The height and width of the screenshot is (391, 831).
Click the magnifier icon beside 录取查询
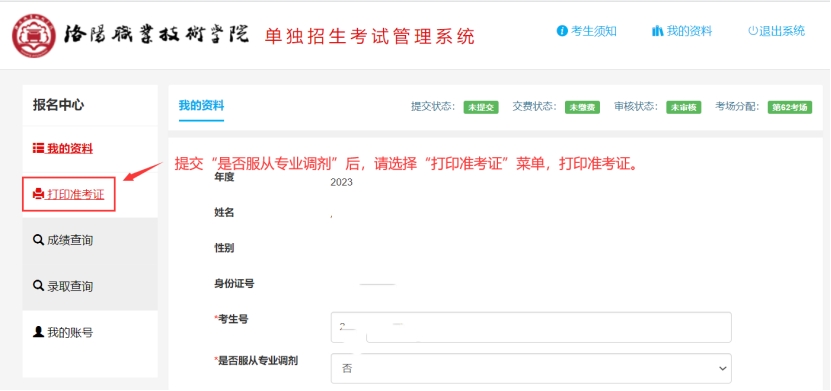coord(38,286)
